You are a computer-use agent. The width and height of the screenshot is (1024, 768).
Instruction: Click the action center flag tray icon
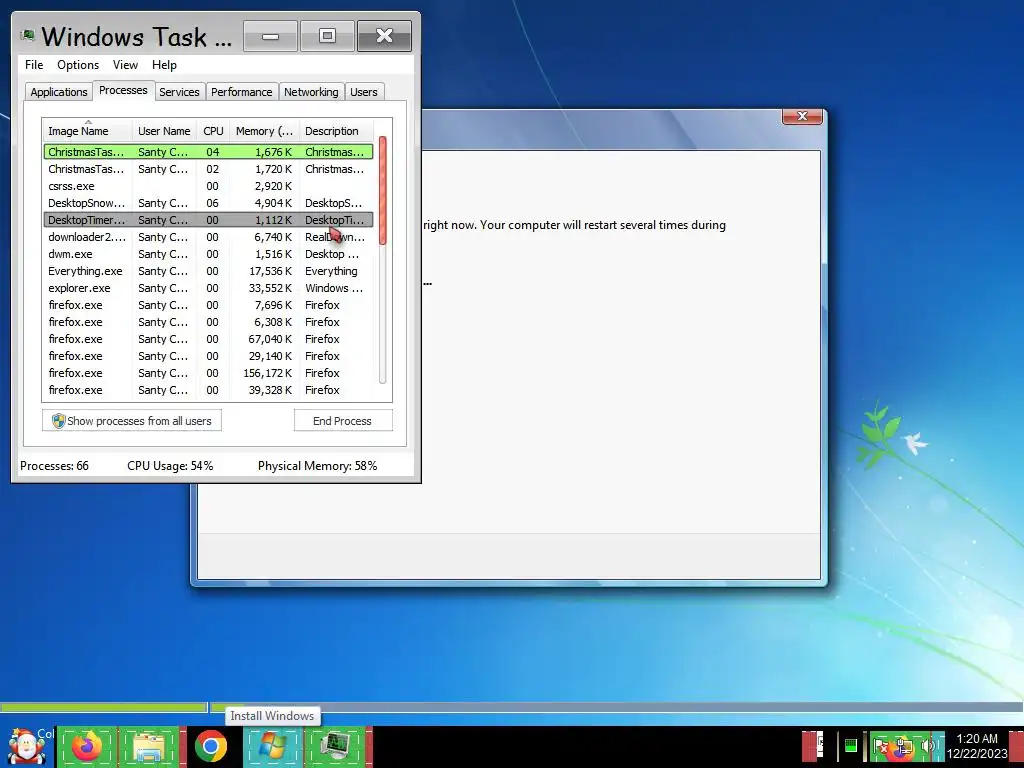tap(881, 746)
